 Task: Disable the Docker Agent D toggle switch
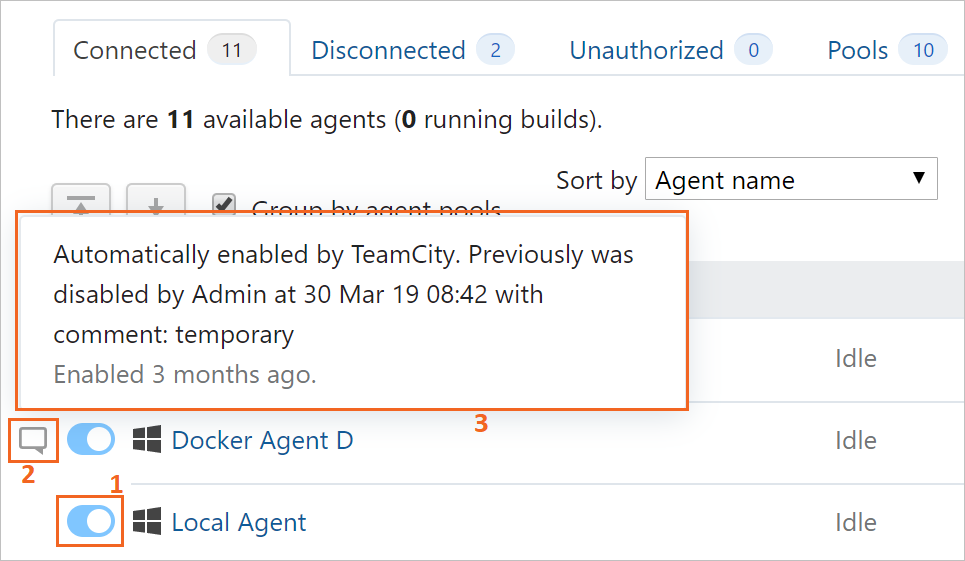[x=91, y=440]
